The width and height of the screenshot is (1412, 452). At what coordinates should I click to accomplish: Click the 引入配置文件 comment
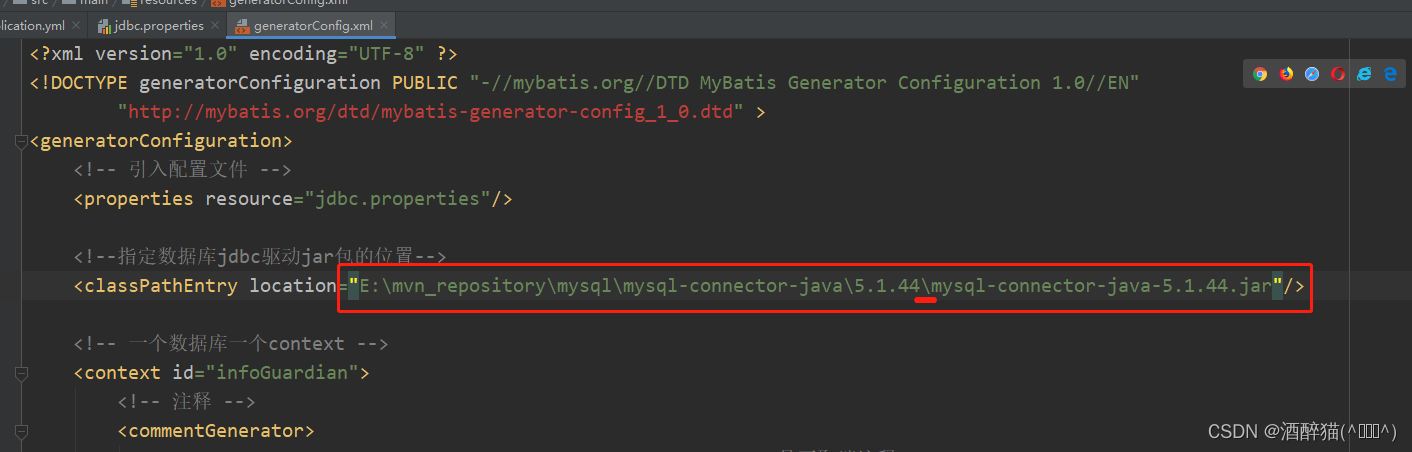(182, 170)
